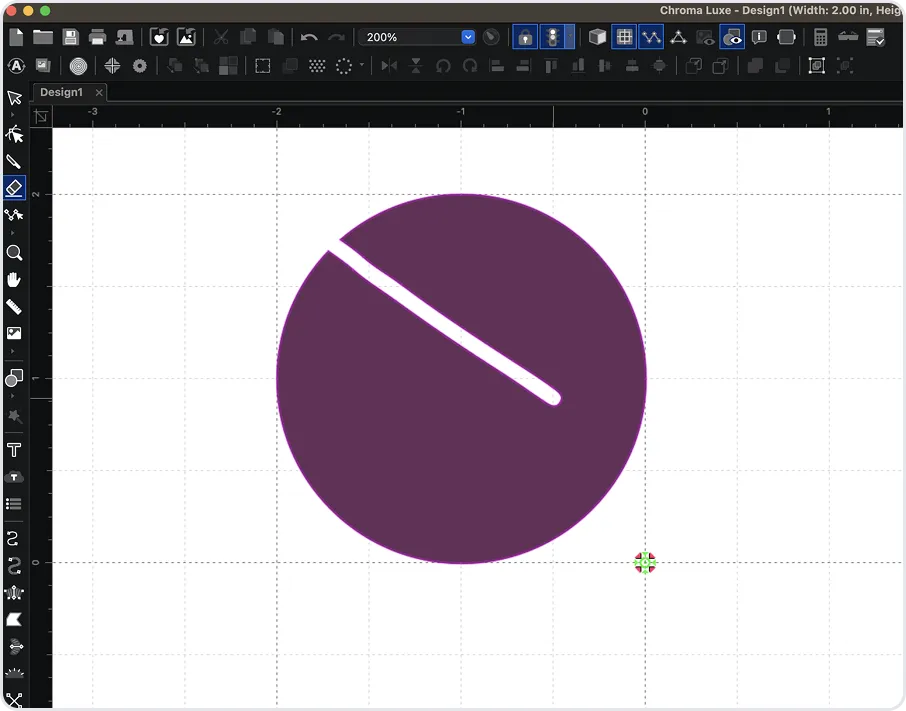
Task: Toggle the shapes eye visibility button
Action: click(x=732, y=37)
